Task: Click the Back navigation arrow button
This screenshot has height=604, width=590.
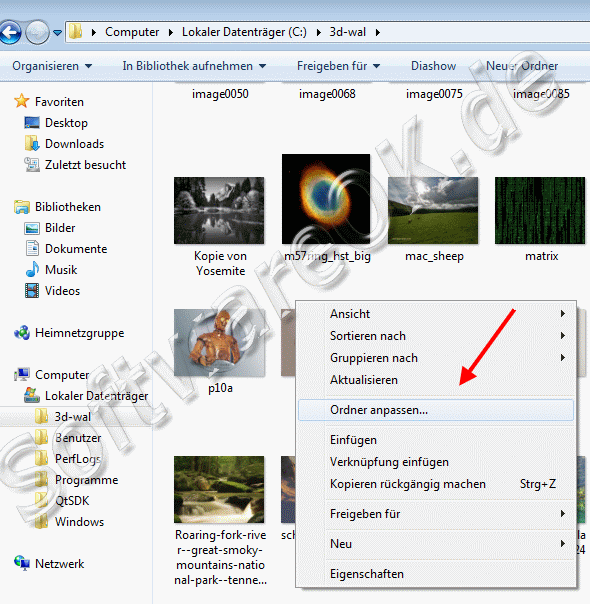Action: point(10,32)
